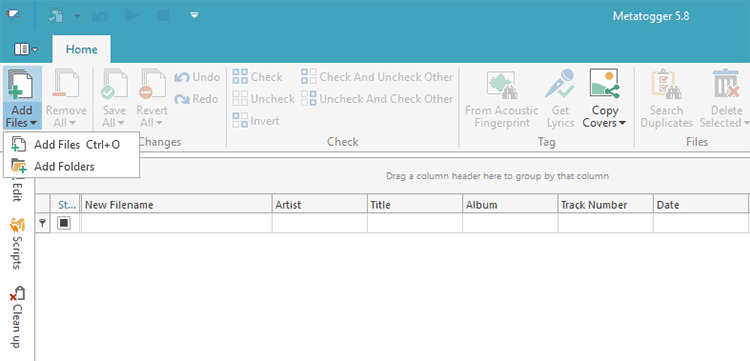Sort by Artist column header

pos(320,205)
